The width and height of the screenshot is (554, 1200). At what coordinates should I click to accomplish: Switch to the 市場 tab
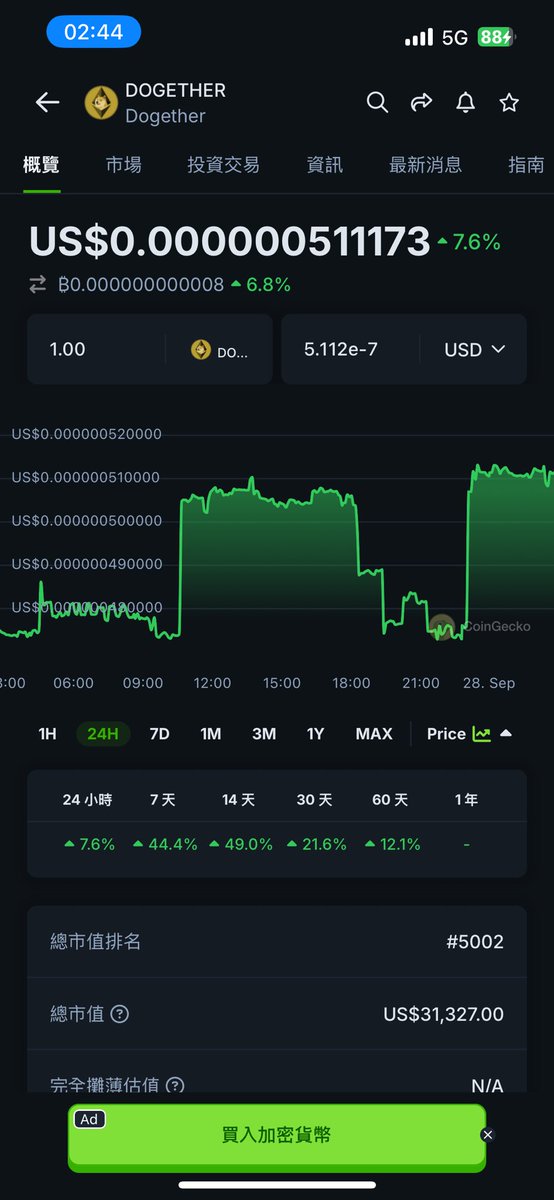(x=124, y=165)
